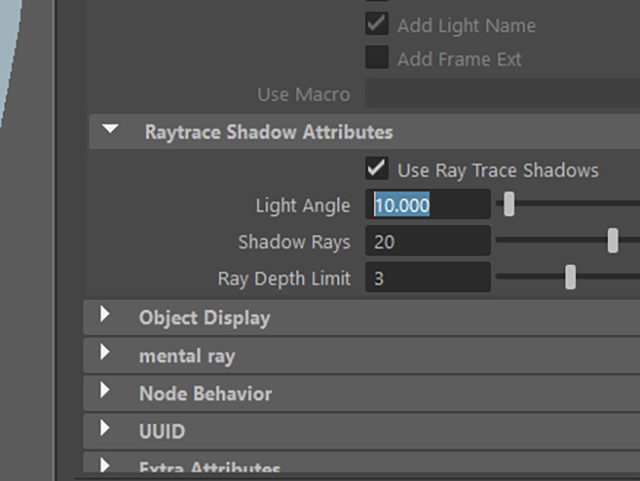Uncheck Use Ray Trace Shadows

[x=376, y=168]
